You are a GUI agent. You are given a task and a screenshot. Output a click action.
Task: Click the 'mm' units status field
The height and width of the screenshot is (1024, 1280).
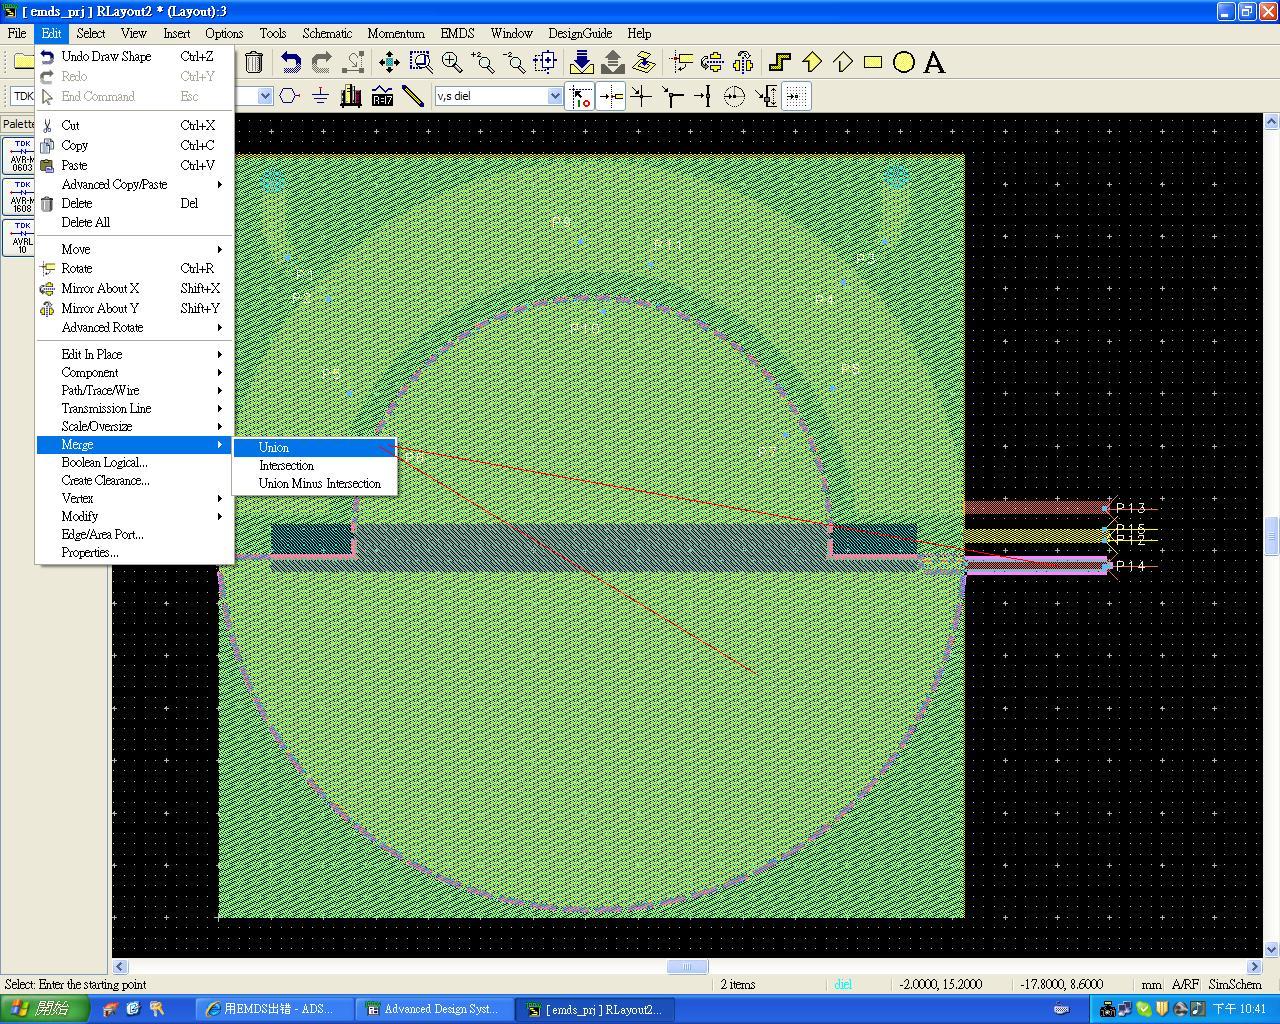click(1150, 984)
